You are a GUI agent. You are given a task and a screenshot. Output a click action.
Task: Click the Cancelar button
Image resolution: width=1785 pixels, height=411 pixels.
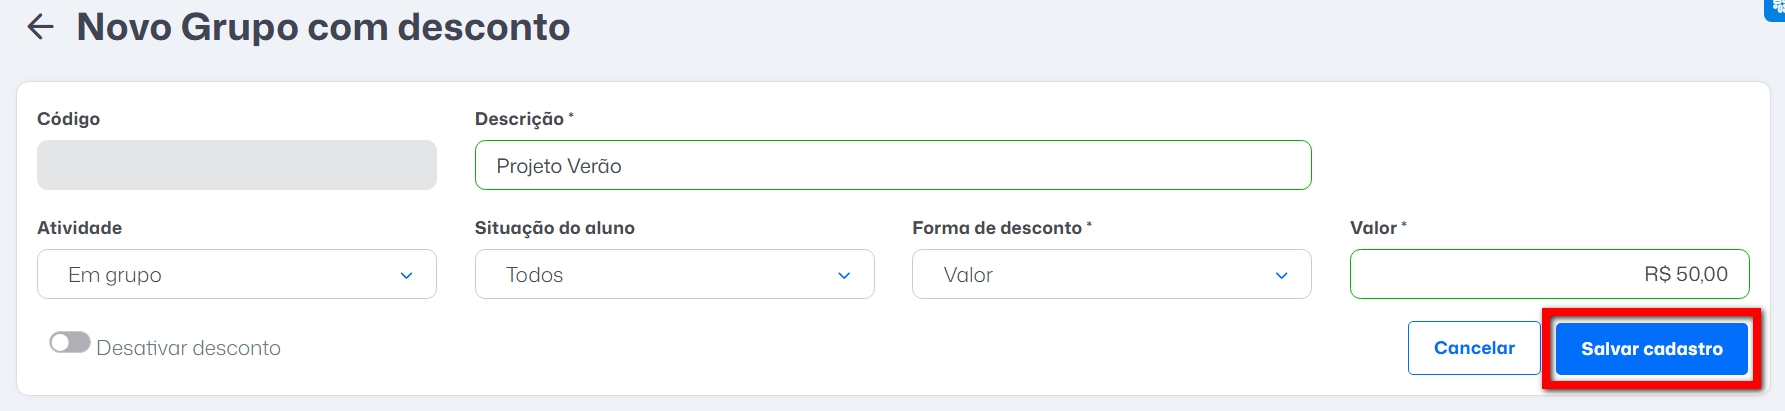(1474, 348)
